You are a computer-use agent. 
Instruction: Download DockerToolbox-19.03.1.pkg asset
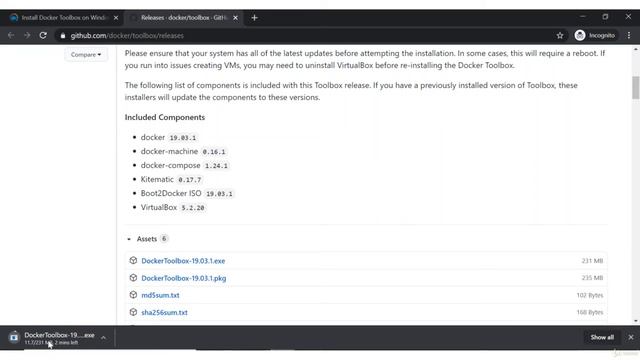pos(184,278)
